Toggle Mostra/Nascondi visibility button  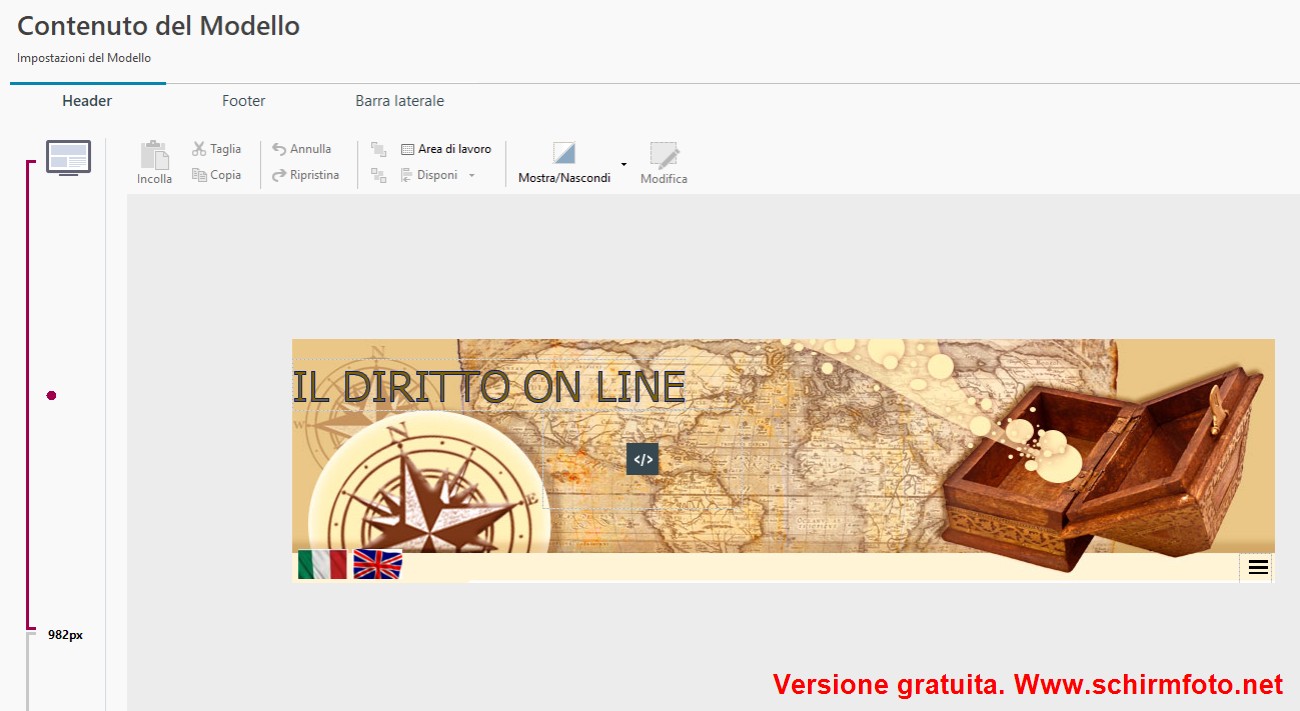point(564,162)
